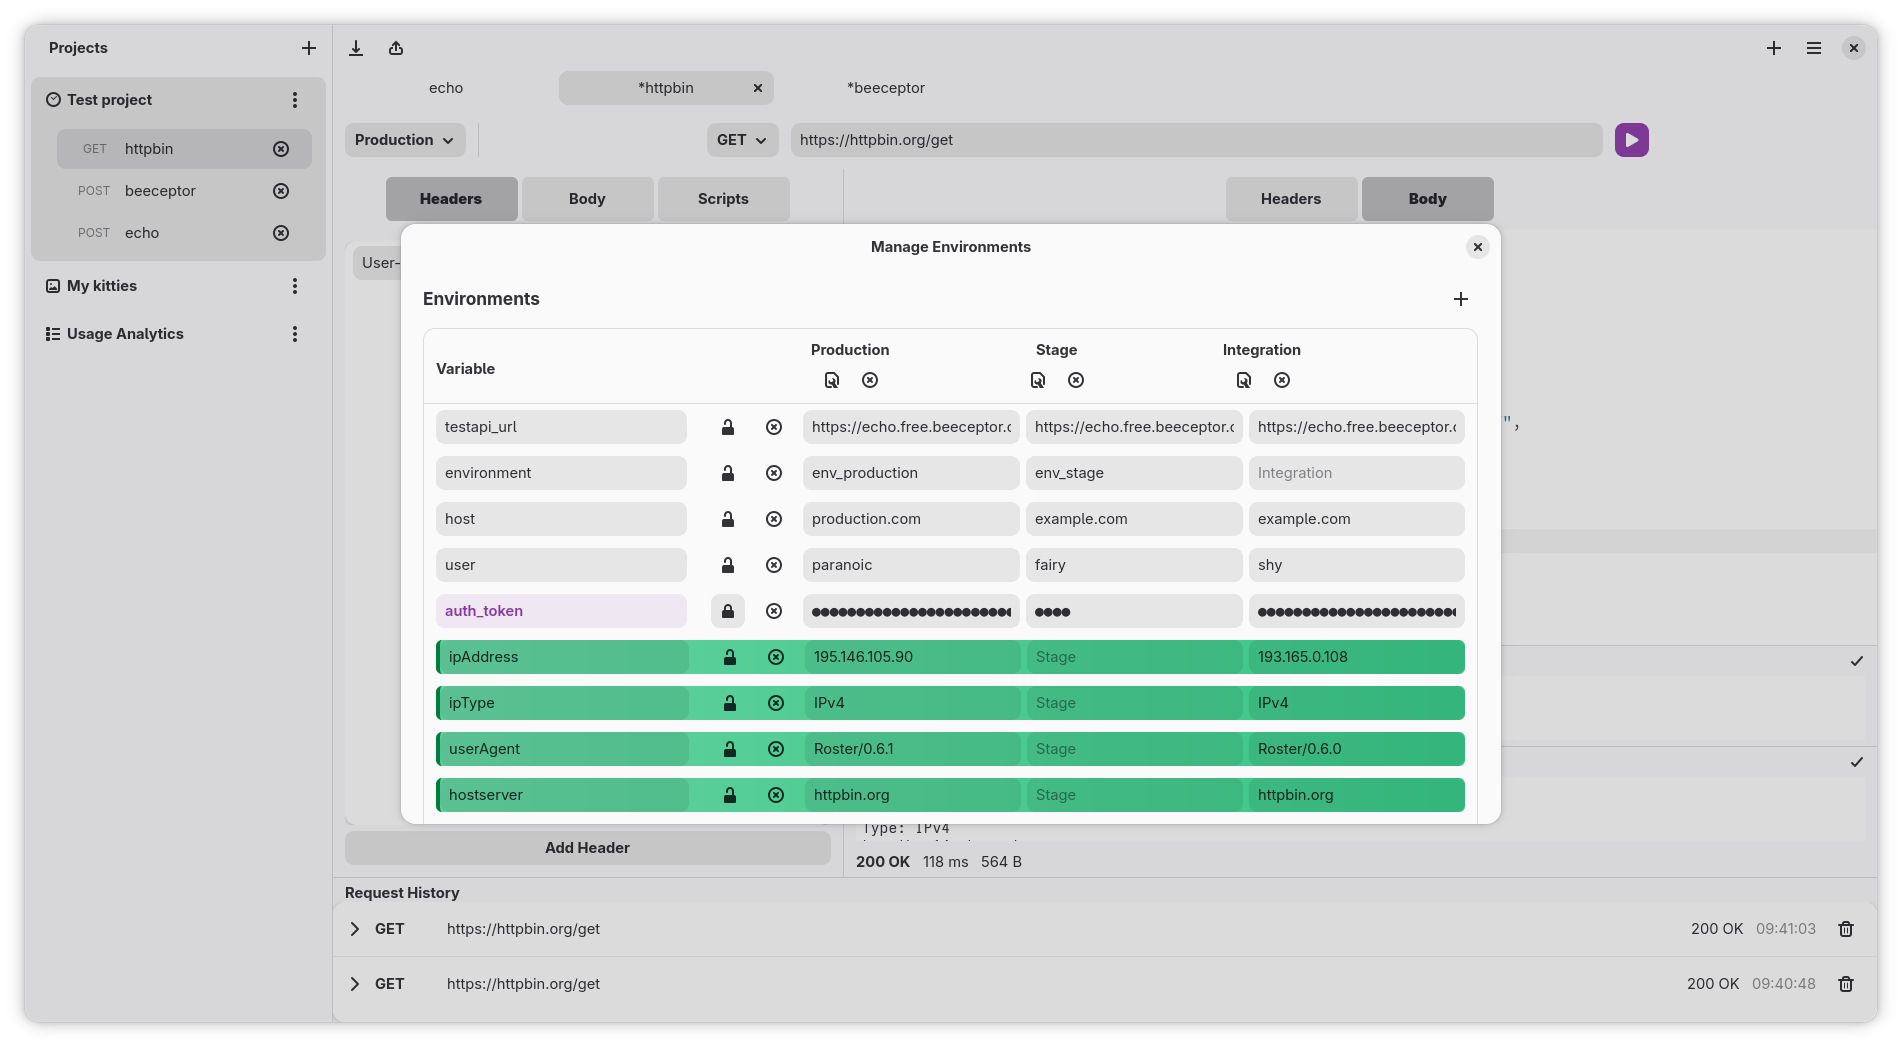
Task: Click the download icon in the top toolbar
Action: (x=355, y=48)
